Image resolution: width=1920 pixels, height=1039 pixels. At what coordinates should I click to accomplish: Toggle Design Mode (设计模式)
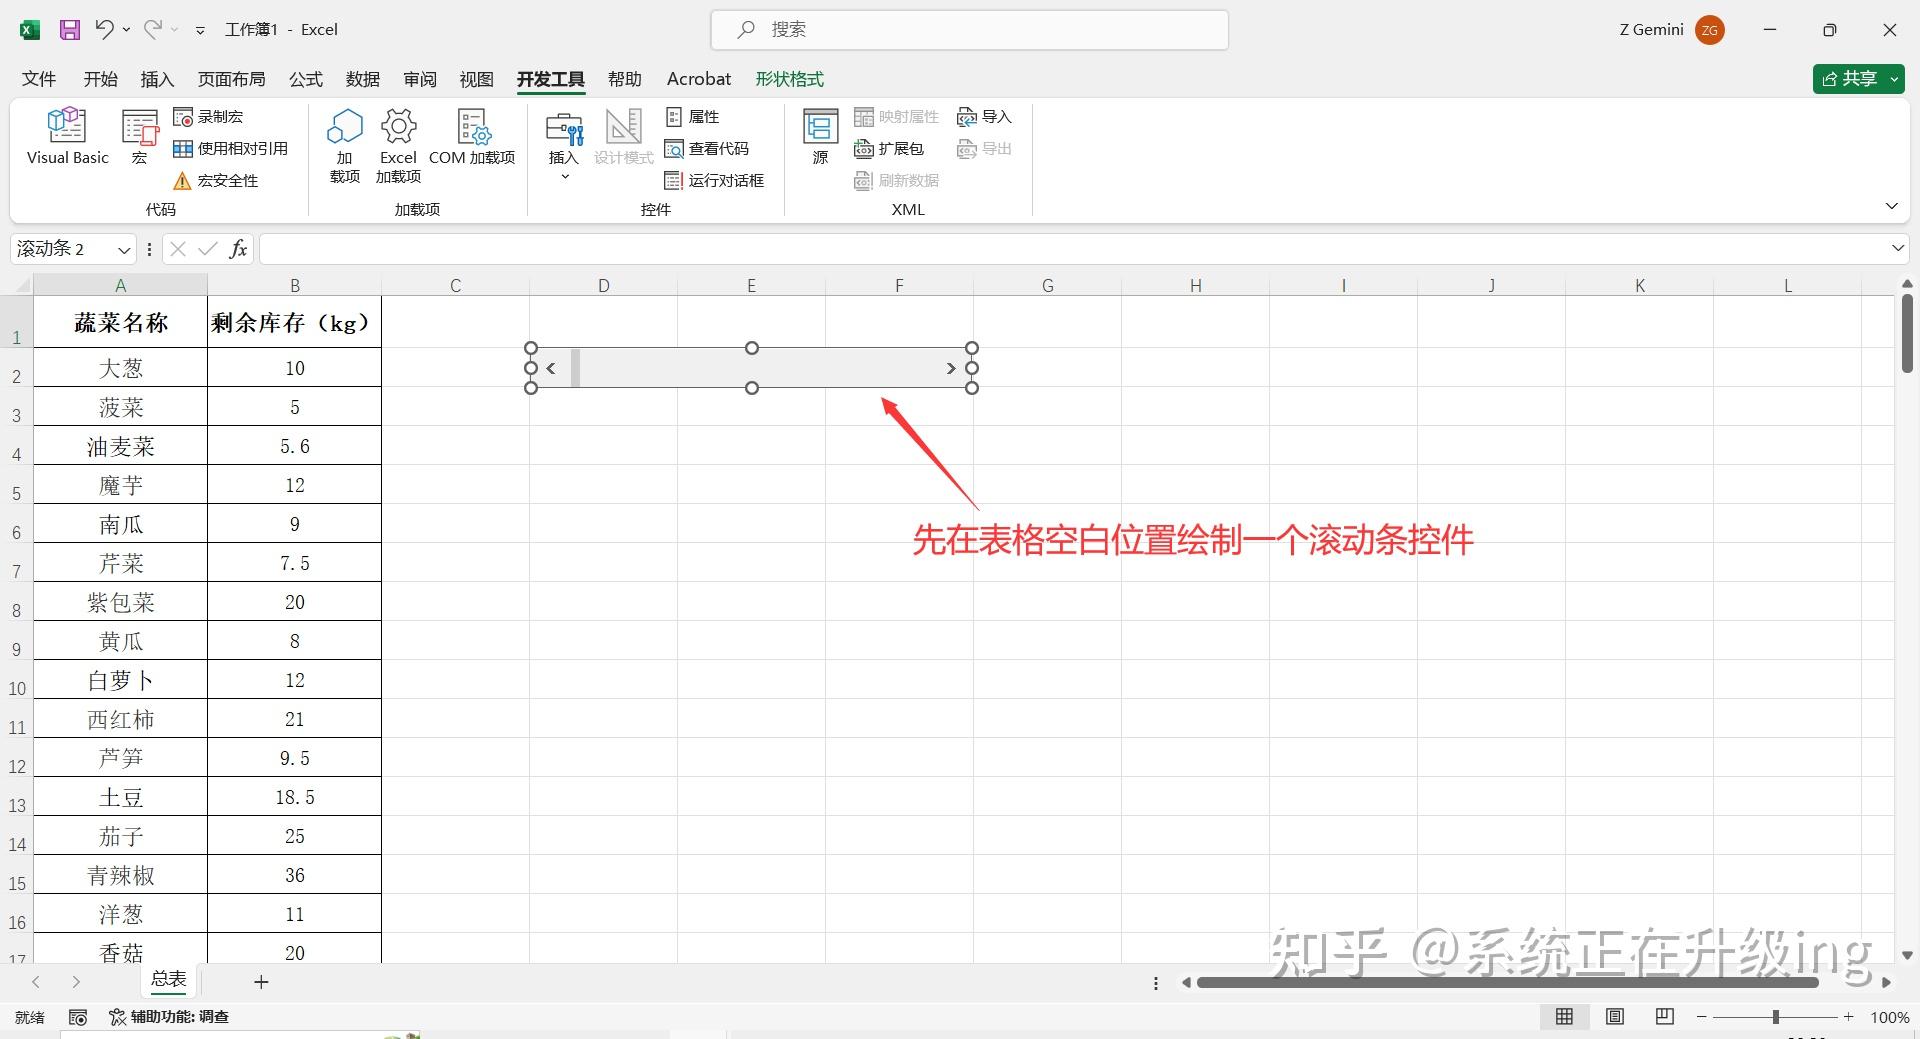pyautogui.click(x=623, y=136)
